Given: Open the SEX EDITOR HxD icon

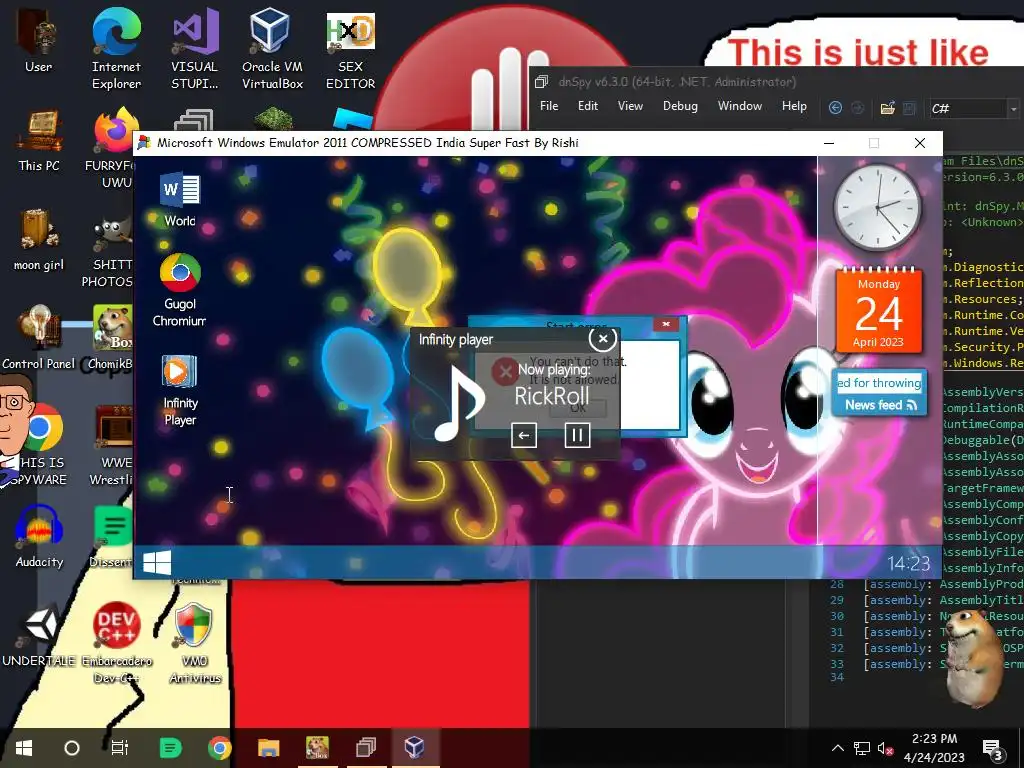Looking at the screenshot, I should (x=351, y=48).
